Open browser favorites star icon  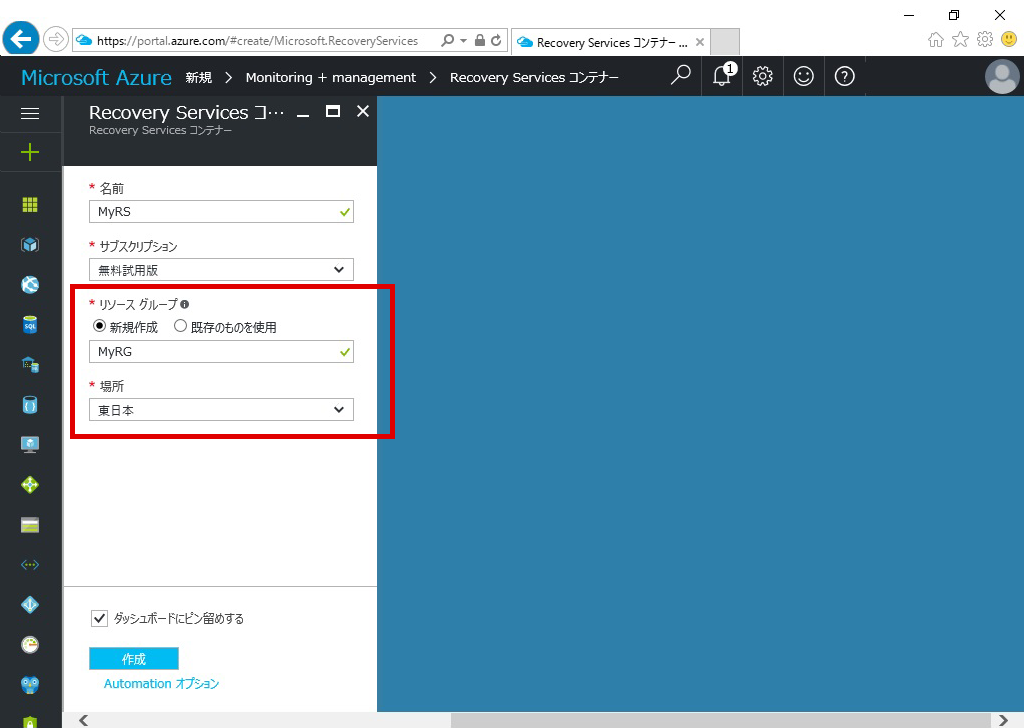pos(960,40)
